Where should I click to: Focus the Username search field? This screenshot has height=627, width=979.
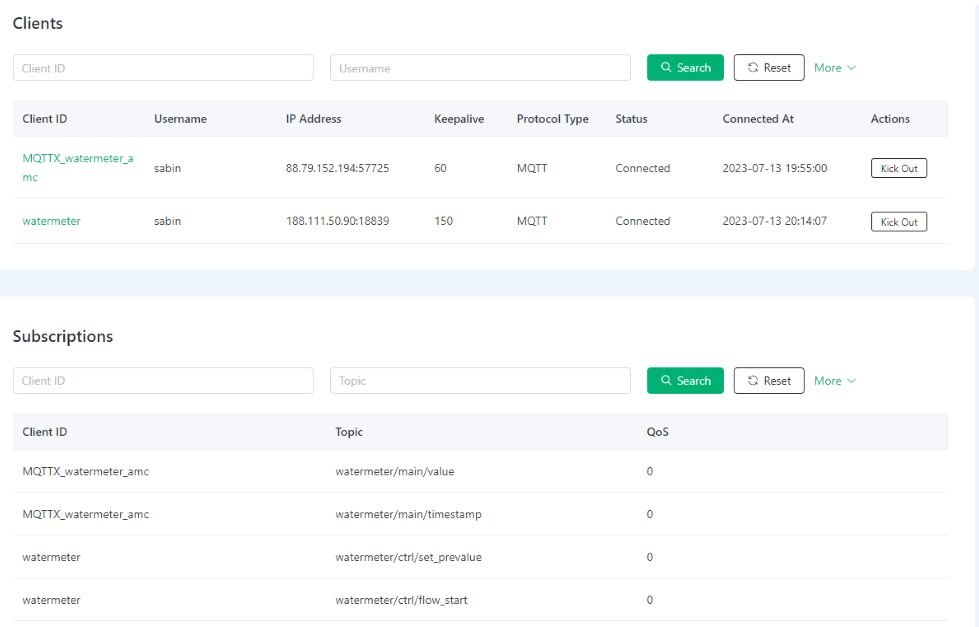coord(480,68)
